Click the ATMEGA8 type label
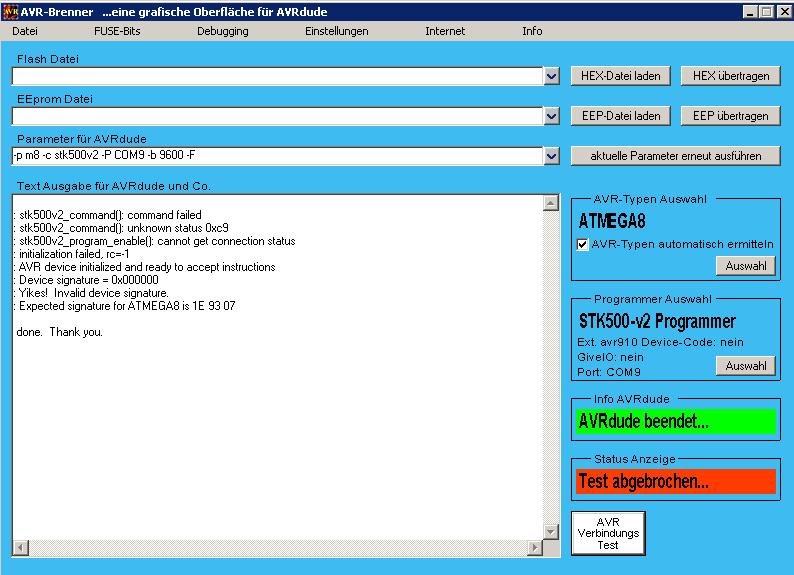 click(612, 222)
